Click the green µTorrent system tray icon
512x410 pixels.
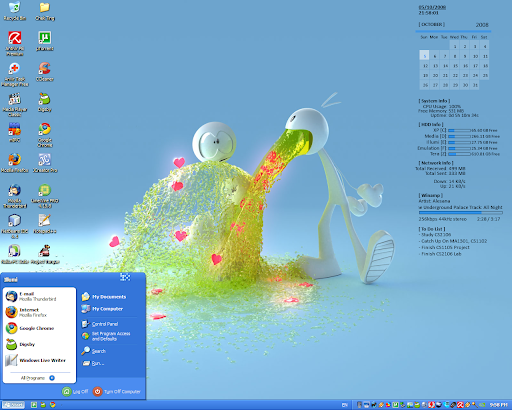click(395, 405)
